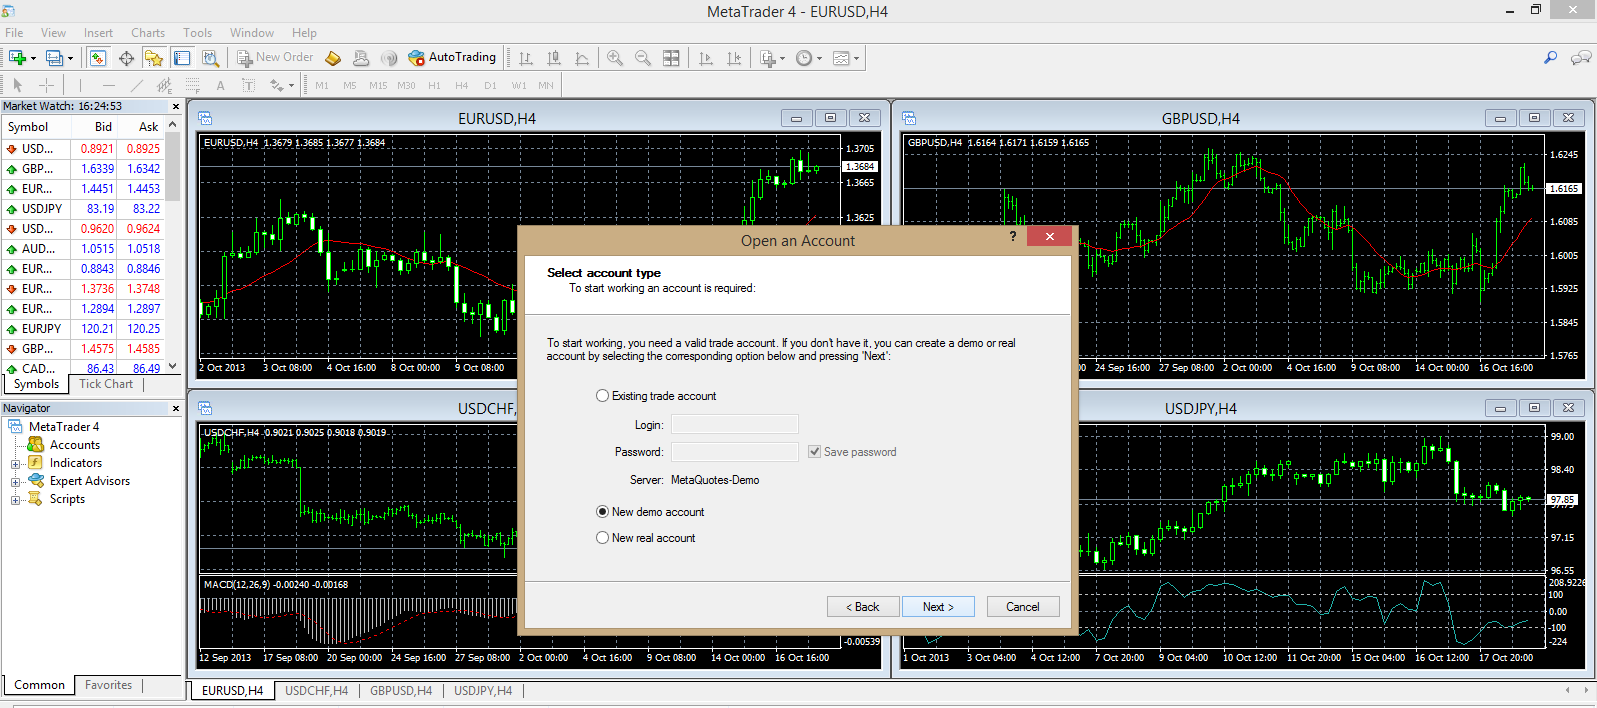Image resolution: width=1597 pixels, height=708 pixels.
Task: Close the Navigator panel
Action: (x=176, y=408)
